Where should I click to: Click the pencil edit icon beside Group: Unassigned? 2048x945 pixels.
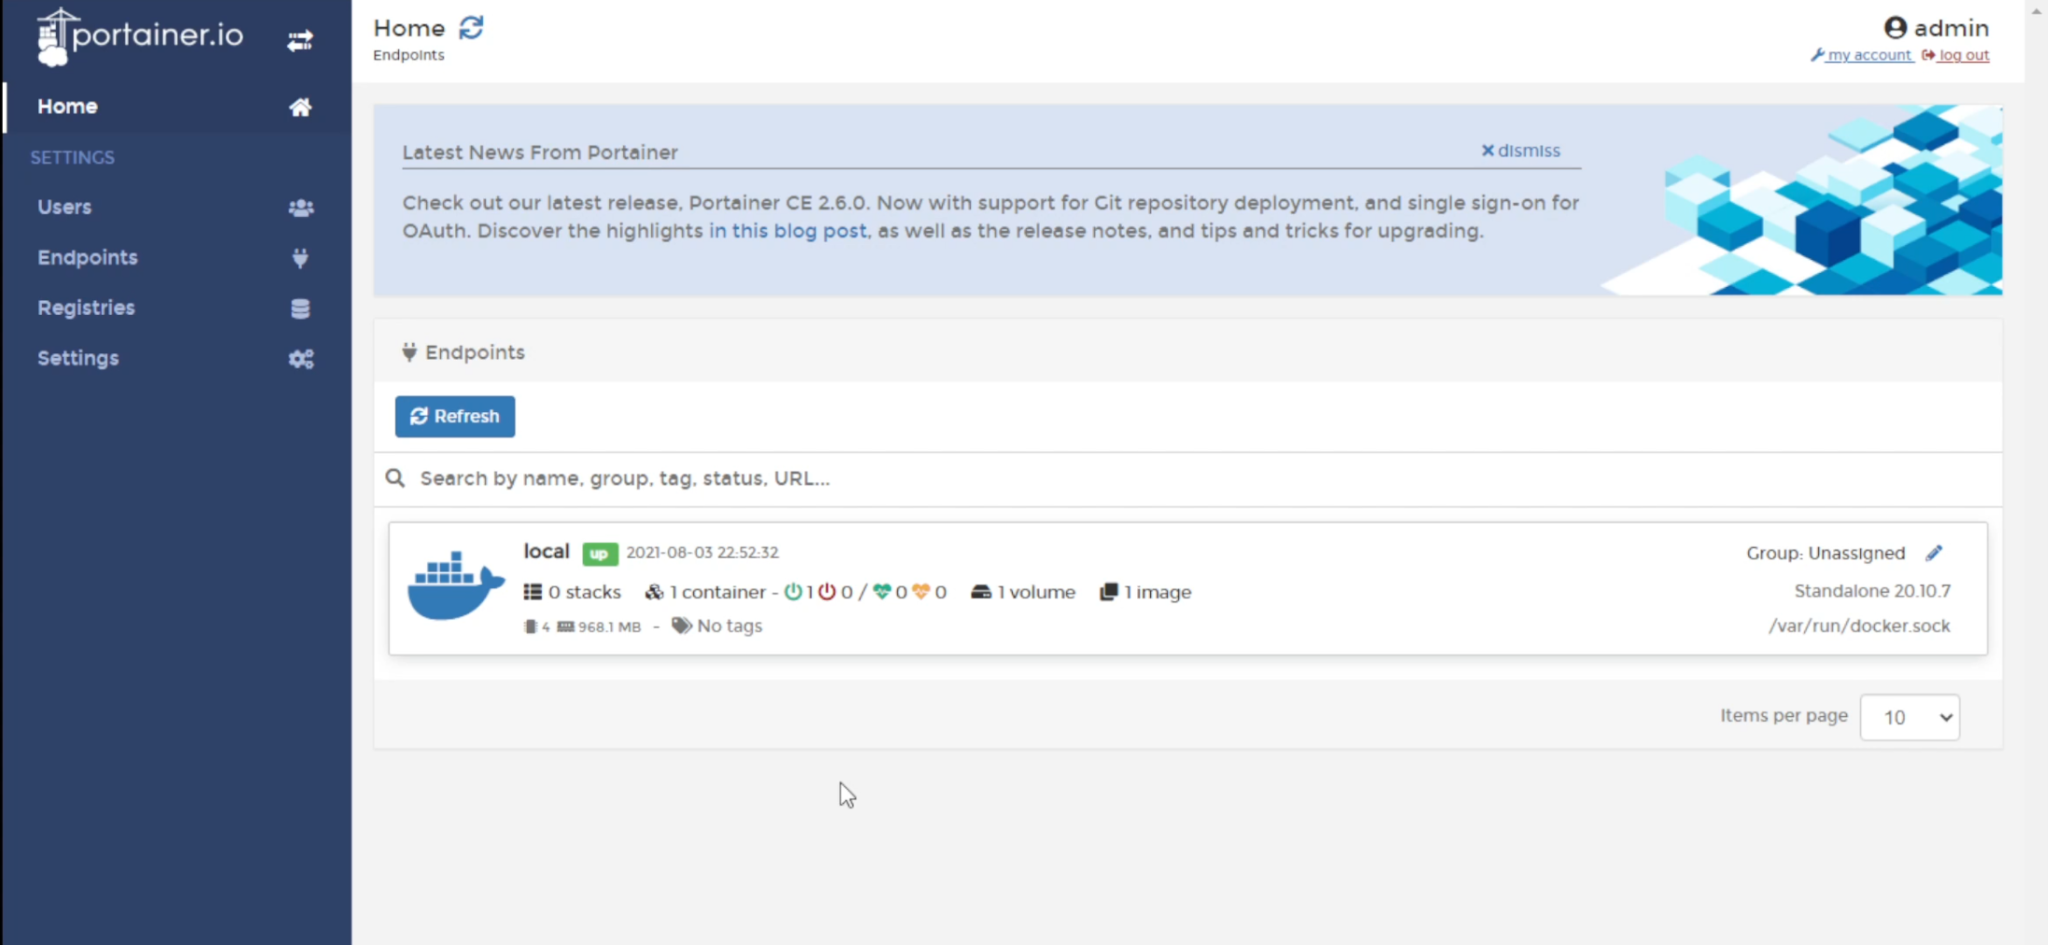click(1934, 553)
